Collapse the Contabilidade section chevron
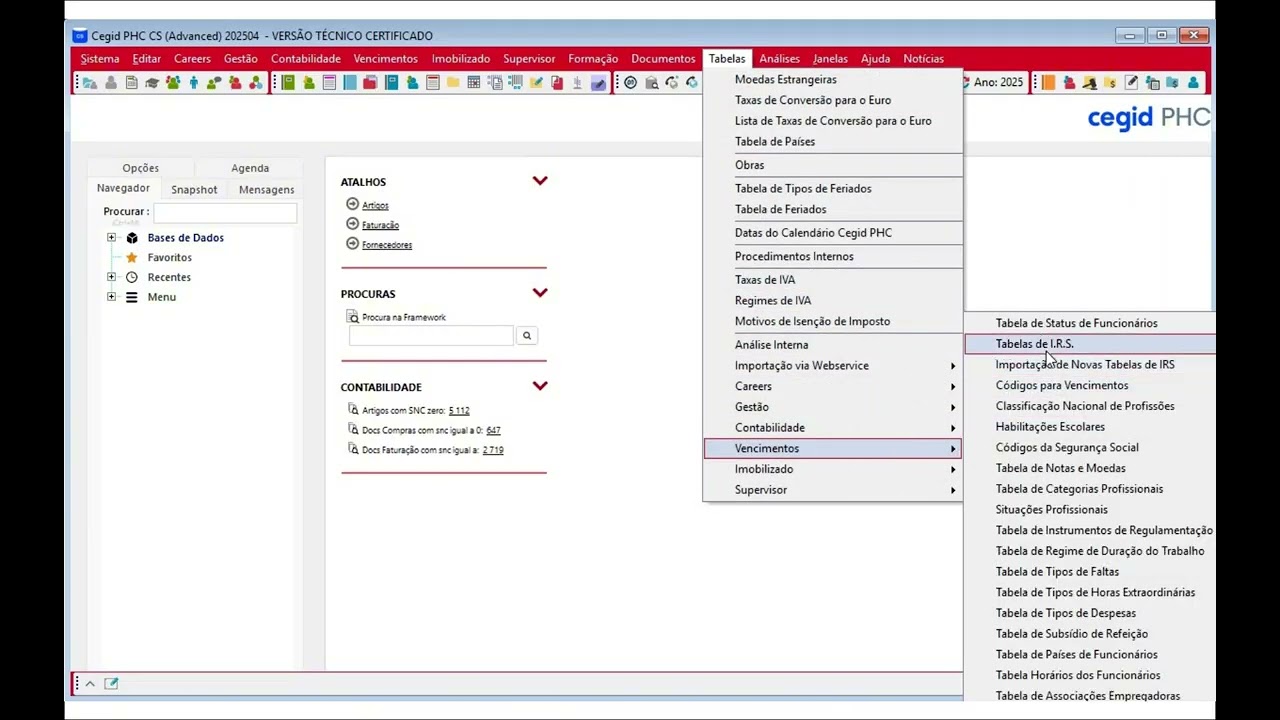 (x=540, y=386)
